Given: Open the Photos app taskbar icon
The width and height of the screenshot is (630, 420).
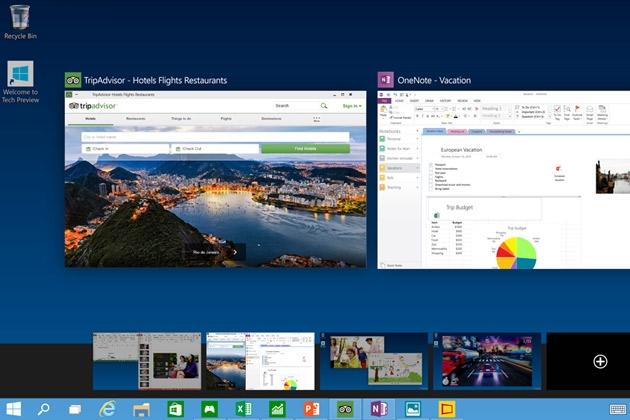Looking at the screenshot, I should coord(413,409).
